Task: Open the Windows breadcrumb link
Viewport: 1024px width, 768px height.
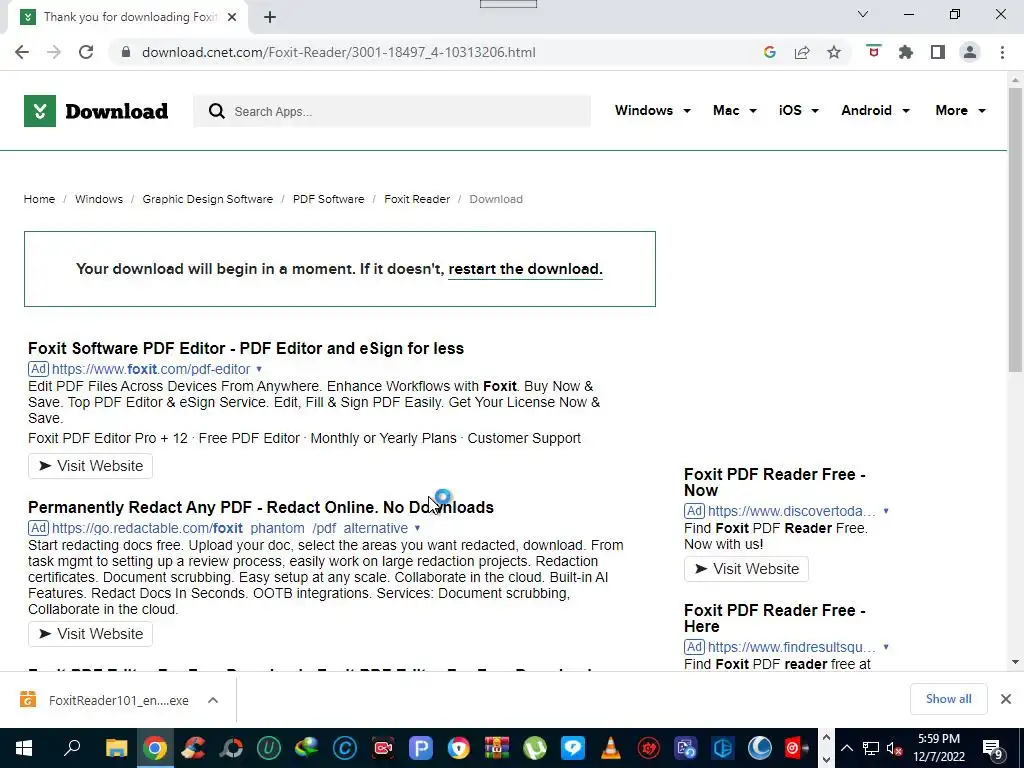Action: (99, 199)
